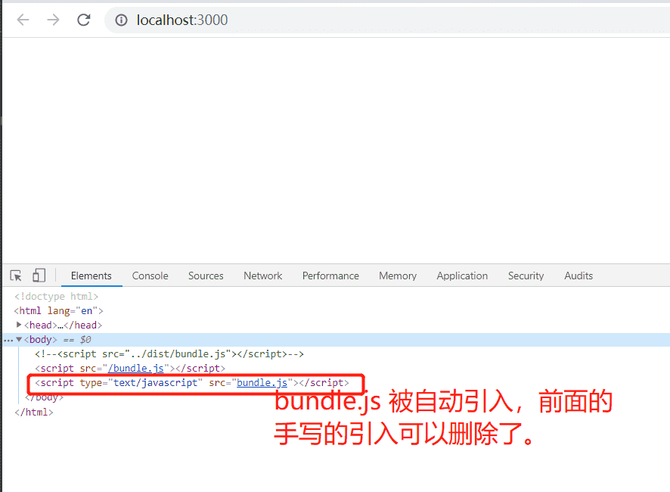
Task: Collapse the body element node
Action: [19, 339]
